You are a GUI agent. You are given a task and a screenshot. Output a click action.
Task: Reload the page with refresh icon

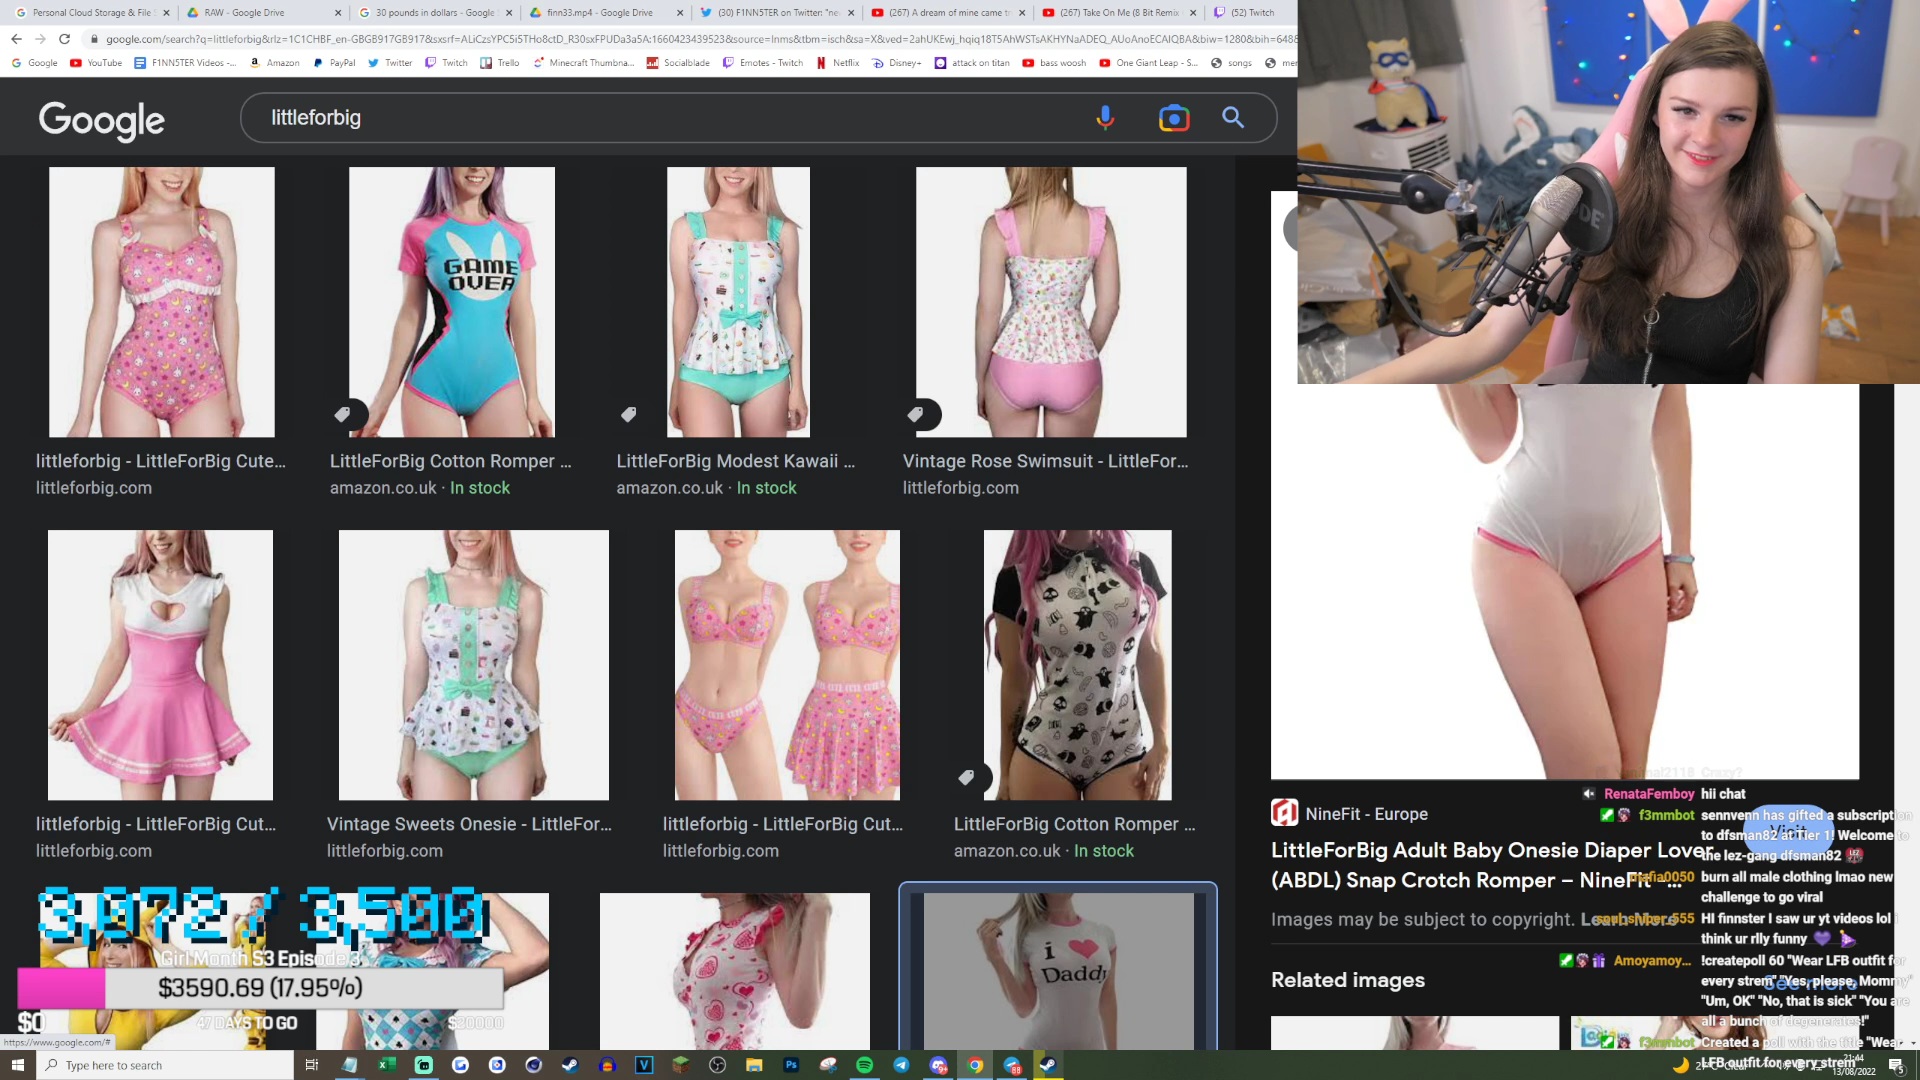click(x=65, y=39)
